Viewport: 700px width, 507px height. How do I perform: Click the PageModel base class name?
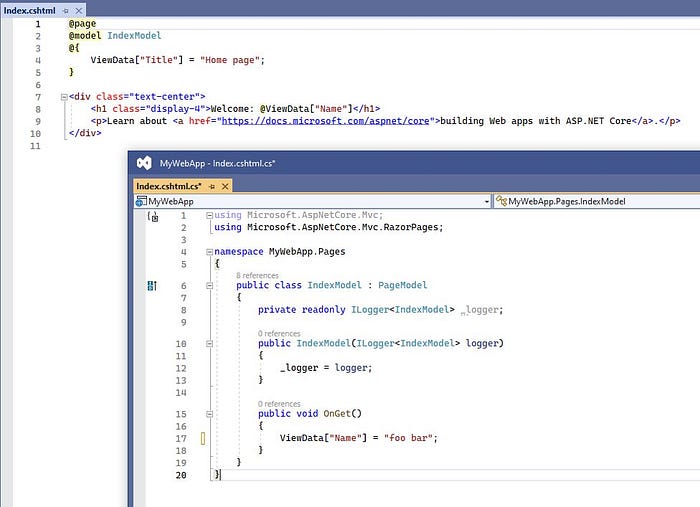point(402,285)
